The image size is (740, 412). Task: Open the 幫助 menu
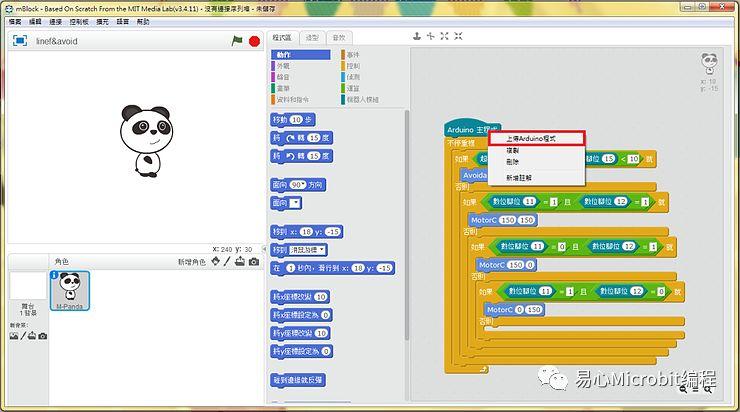143,22
